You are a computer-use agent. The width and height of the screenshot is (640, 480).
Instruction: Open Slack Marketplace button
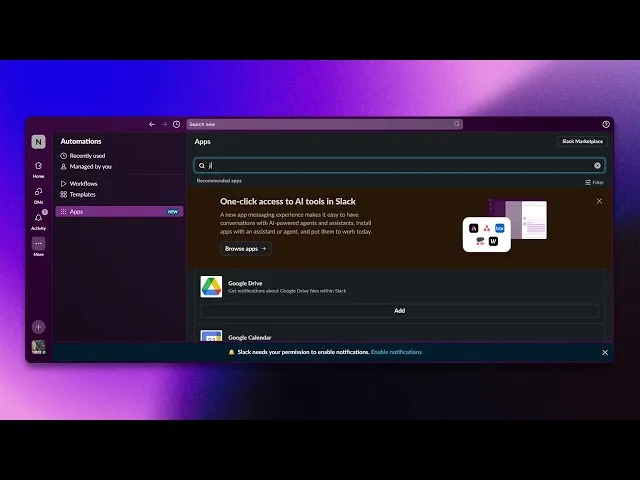coord(582,141)
